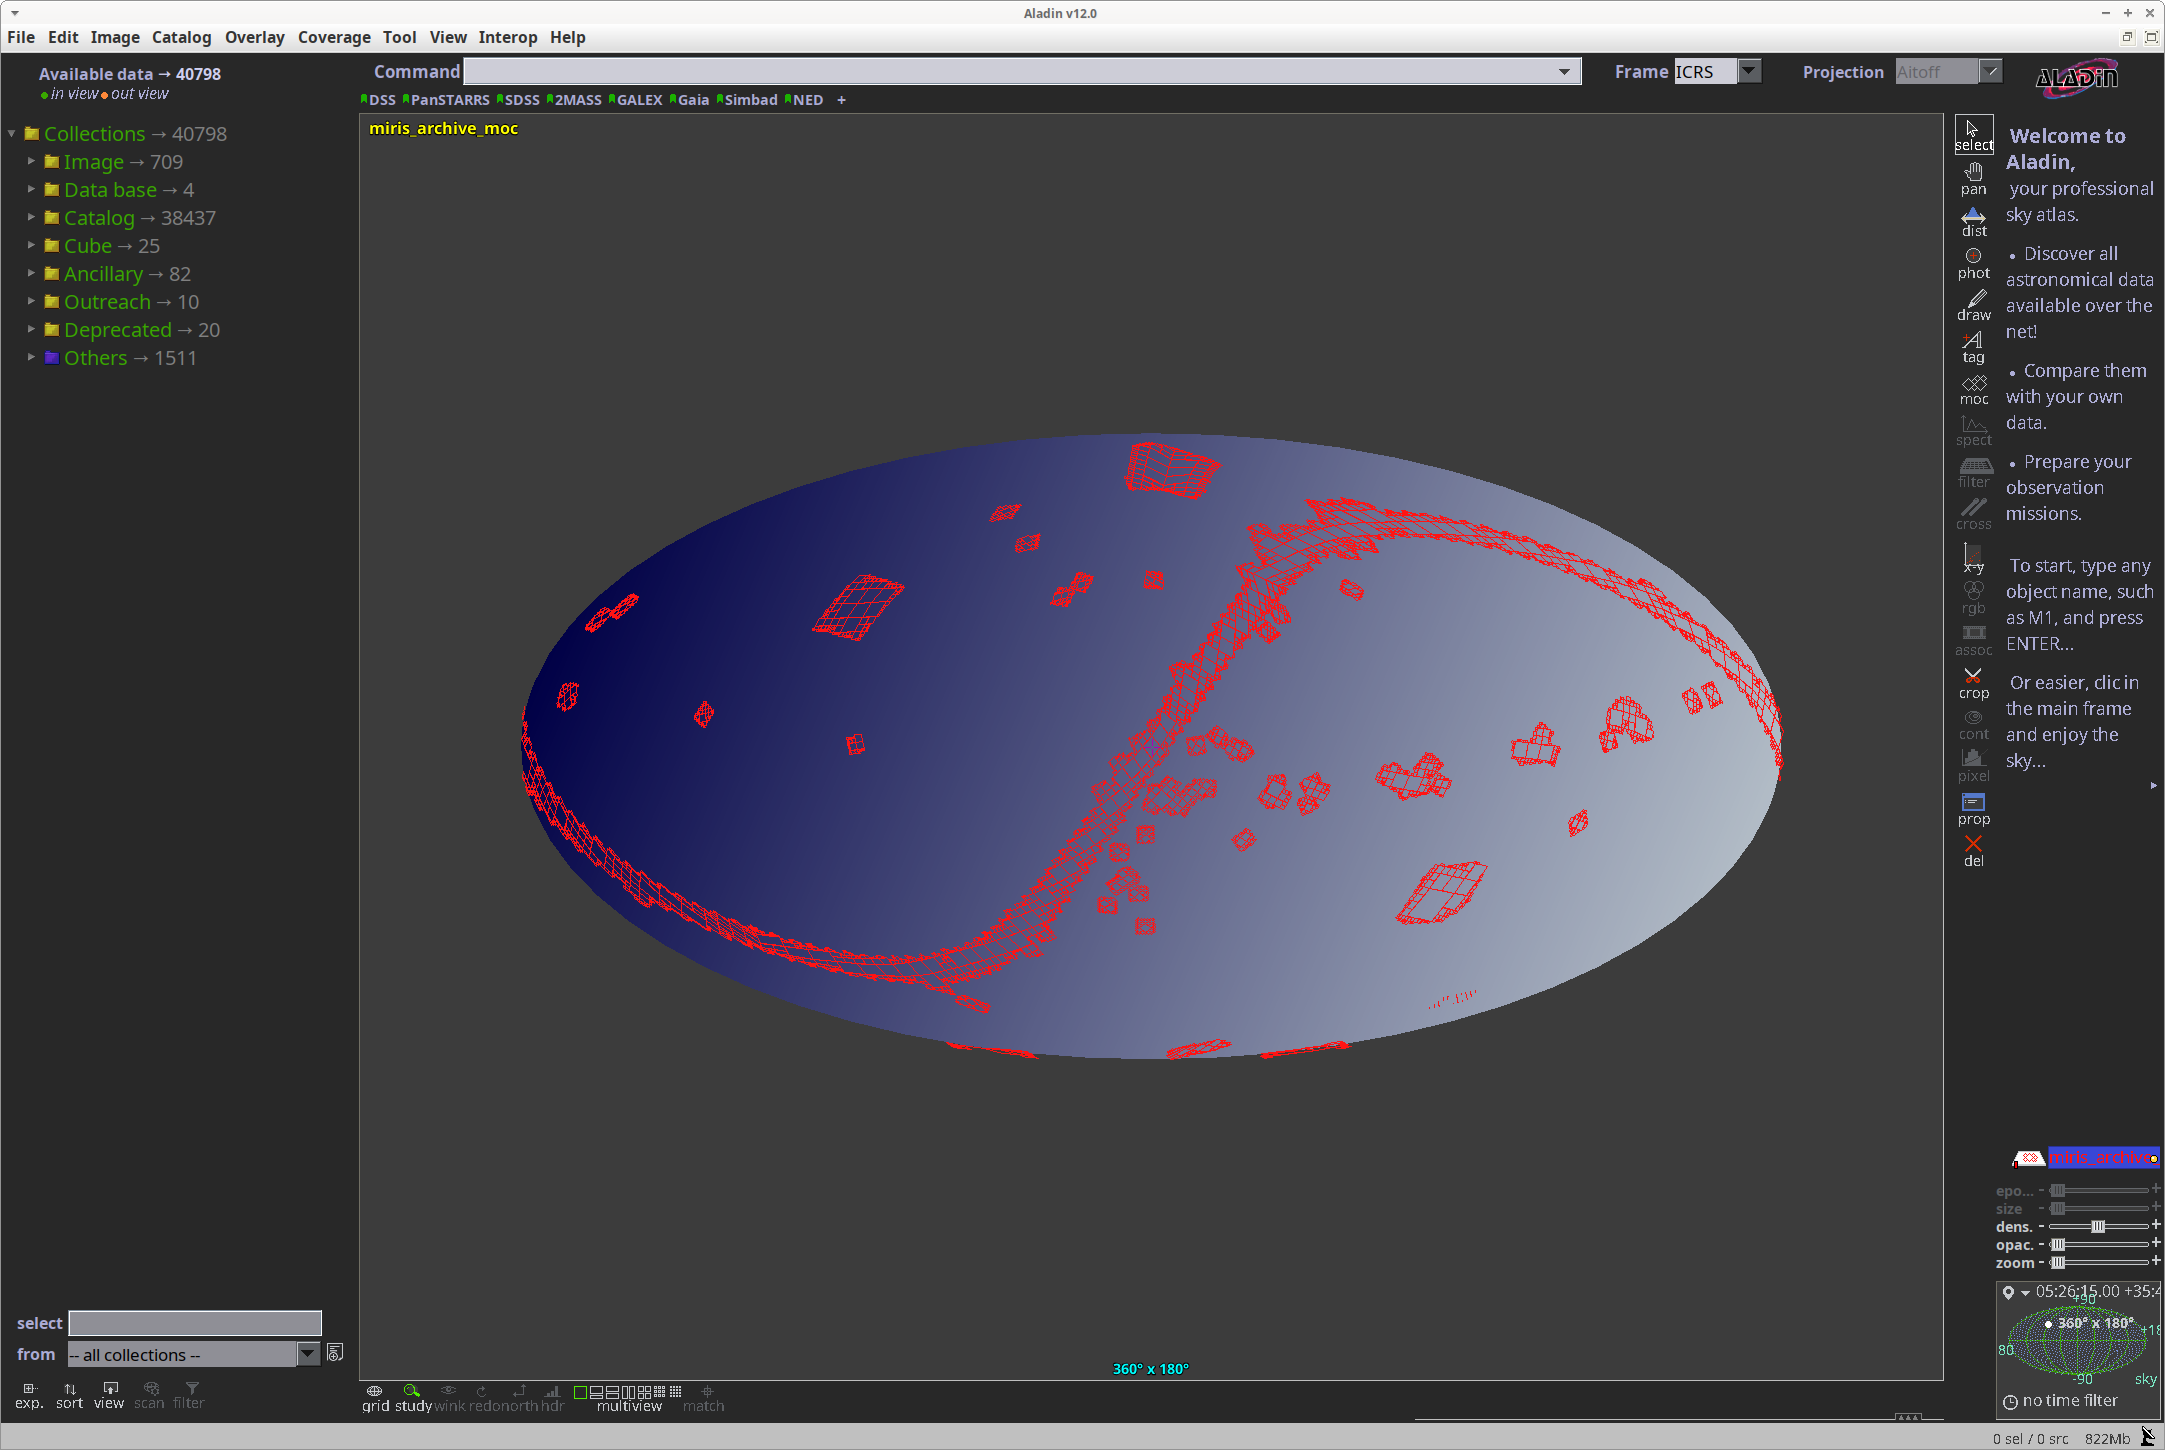Expand the Ancillary folder
The width and height of the screenshot is (2165, 1450).
(x=31, y=273)
